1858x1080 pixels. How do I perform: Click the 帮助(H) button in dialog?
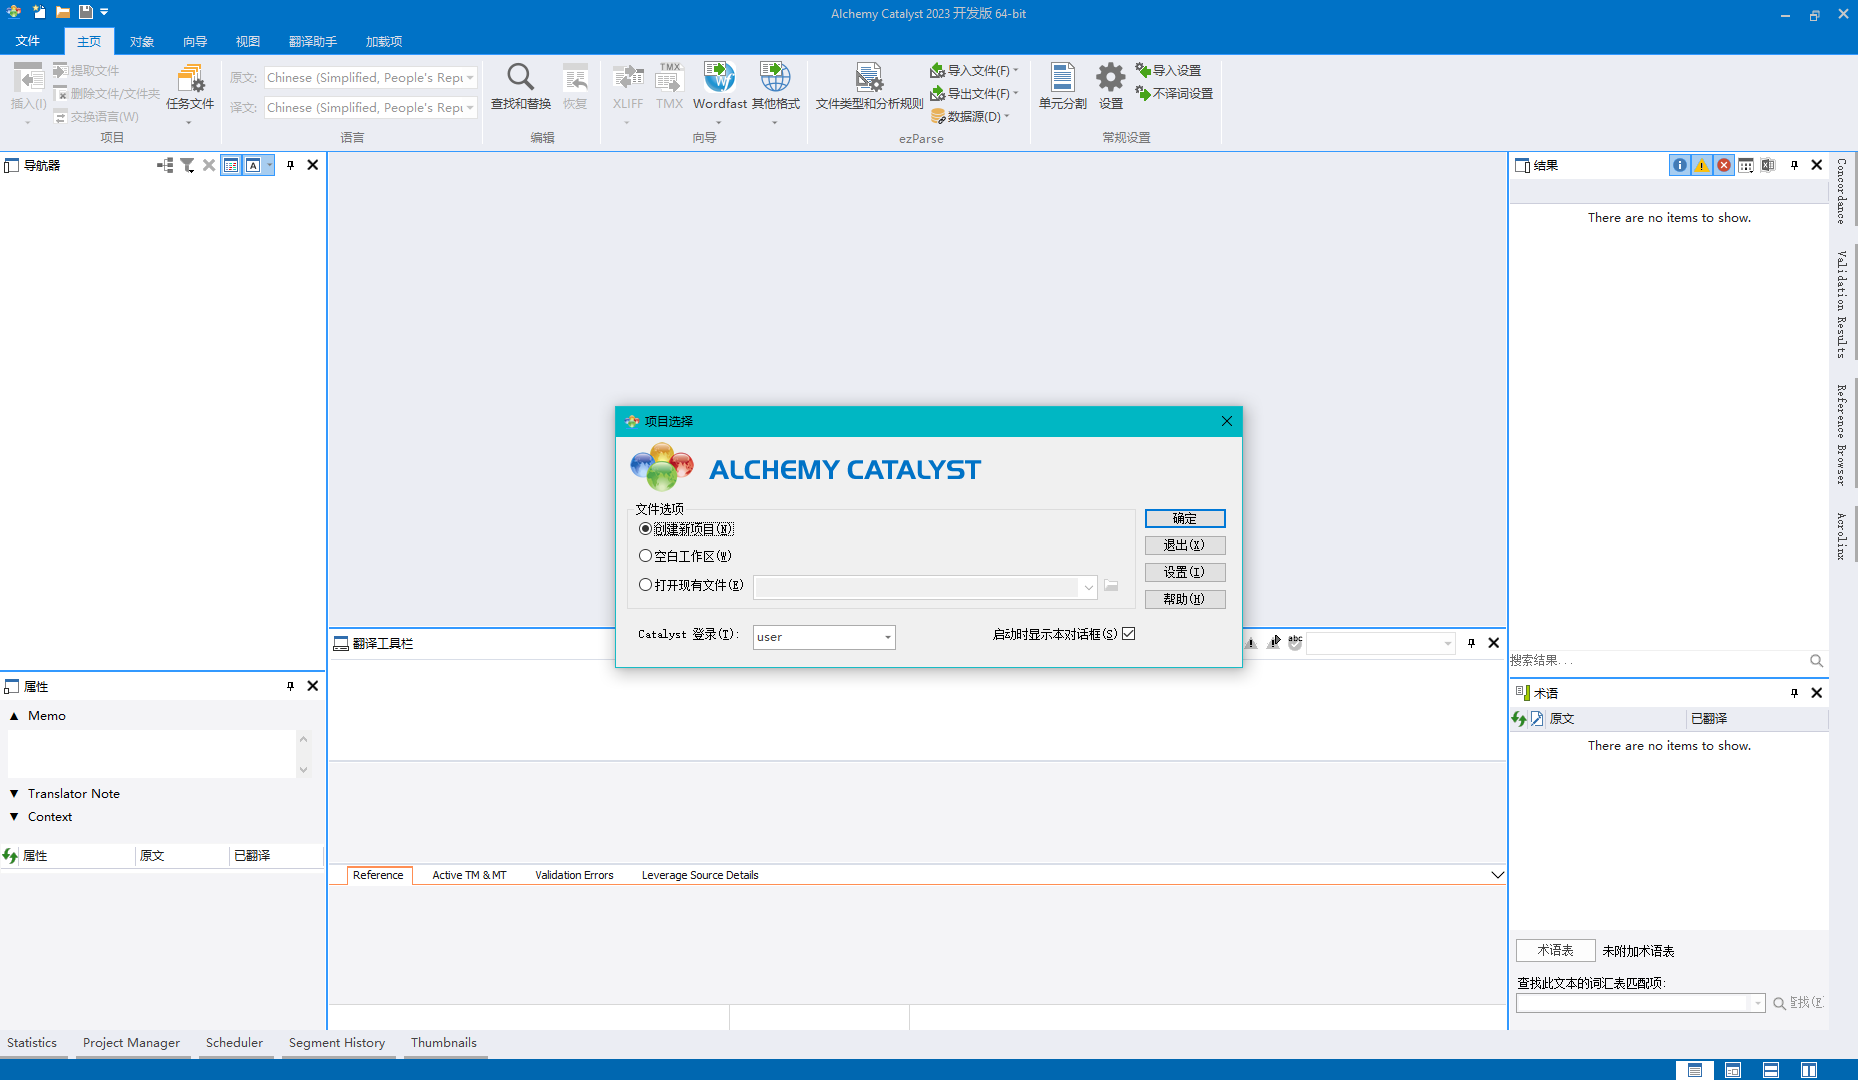(1185, 599)
